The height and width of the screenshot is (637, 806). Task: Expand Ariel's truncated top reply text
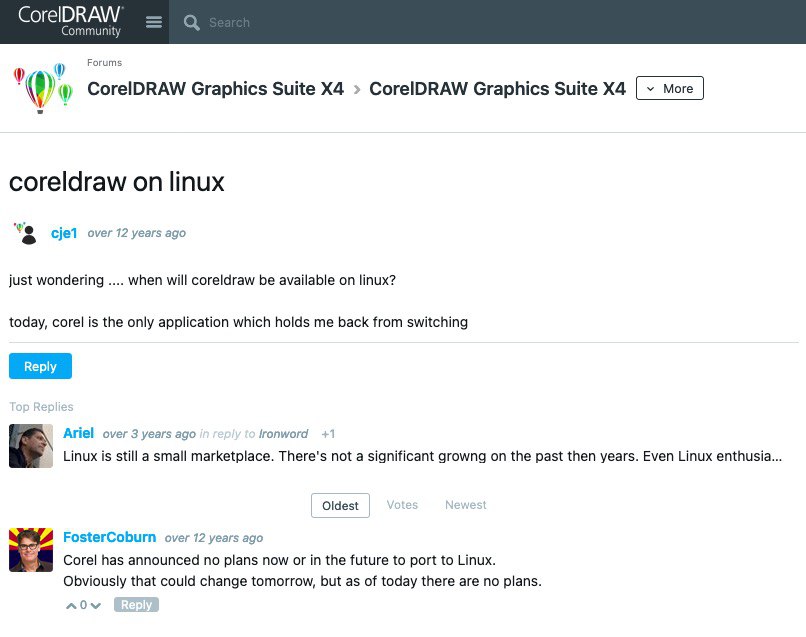421,456
